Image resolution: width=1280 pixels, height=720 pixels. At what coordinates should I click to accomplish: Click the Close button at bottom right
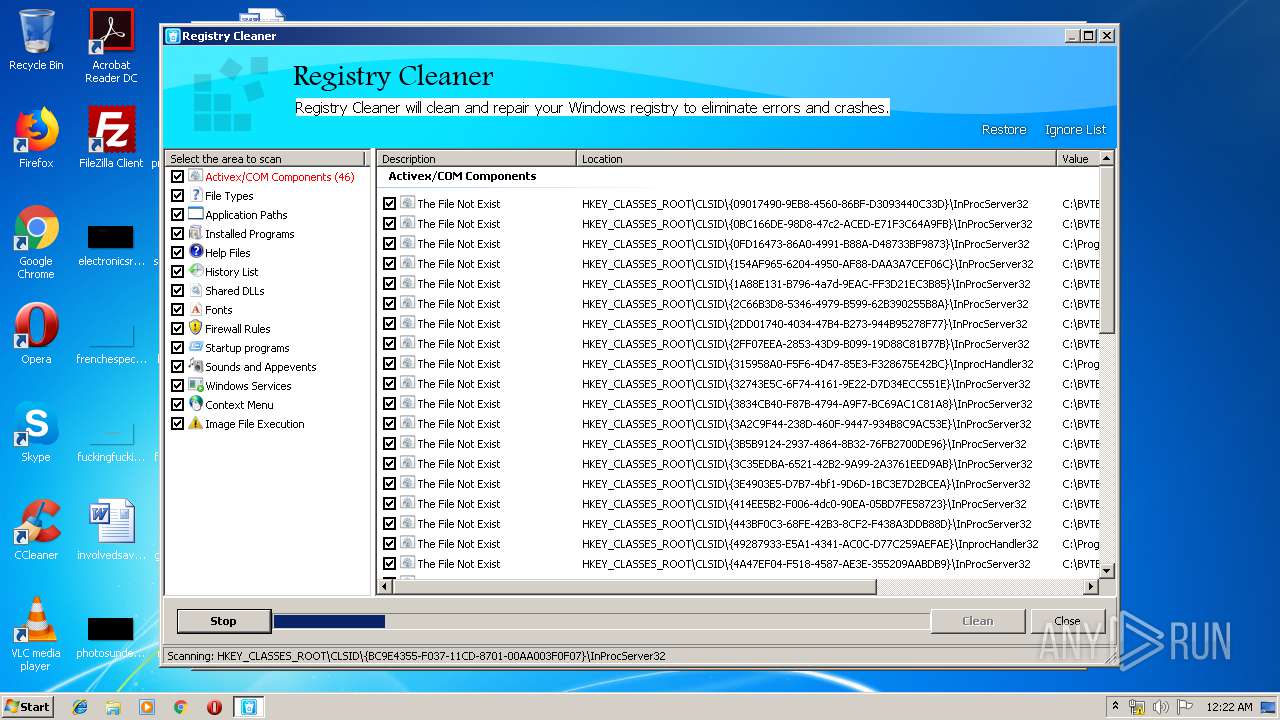[1067, 621]
